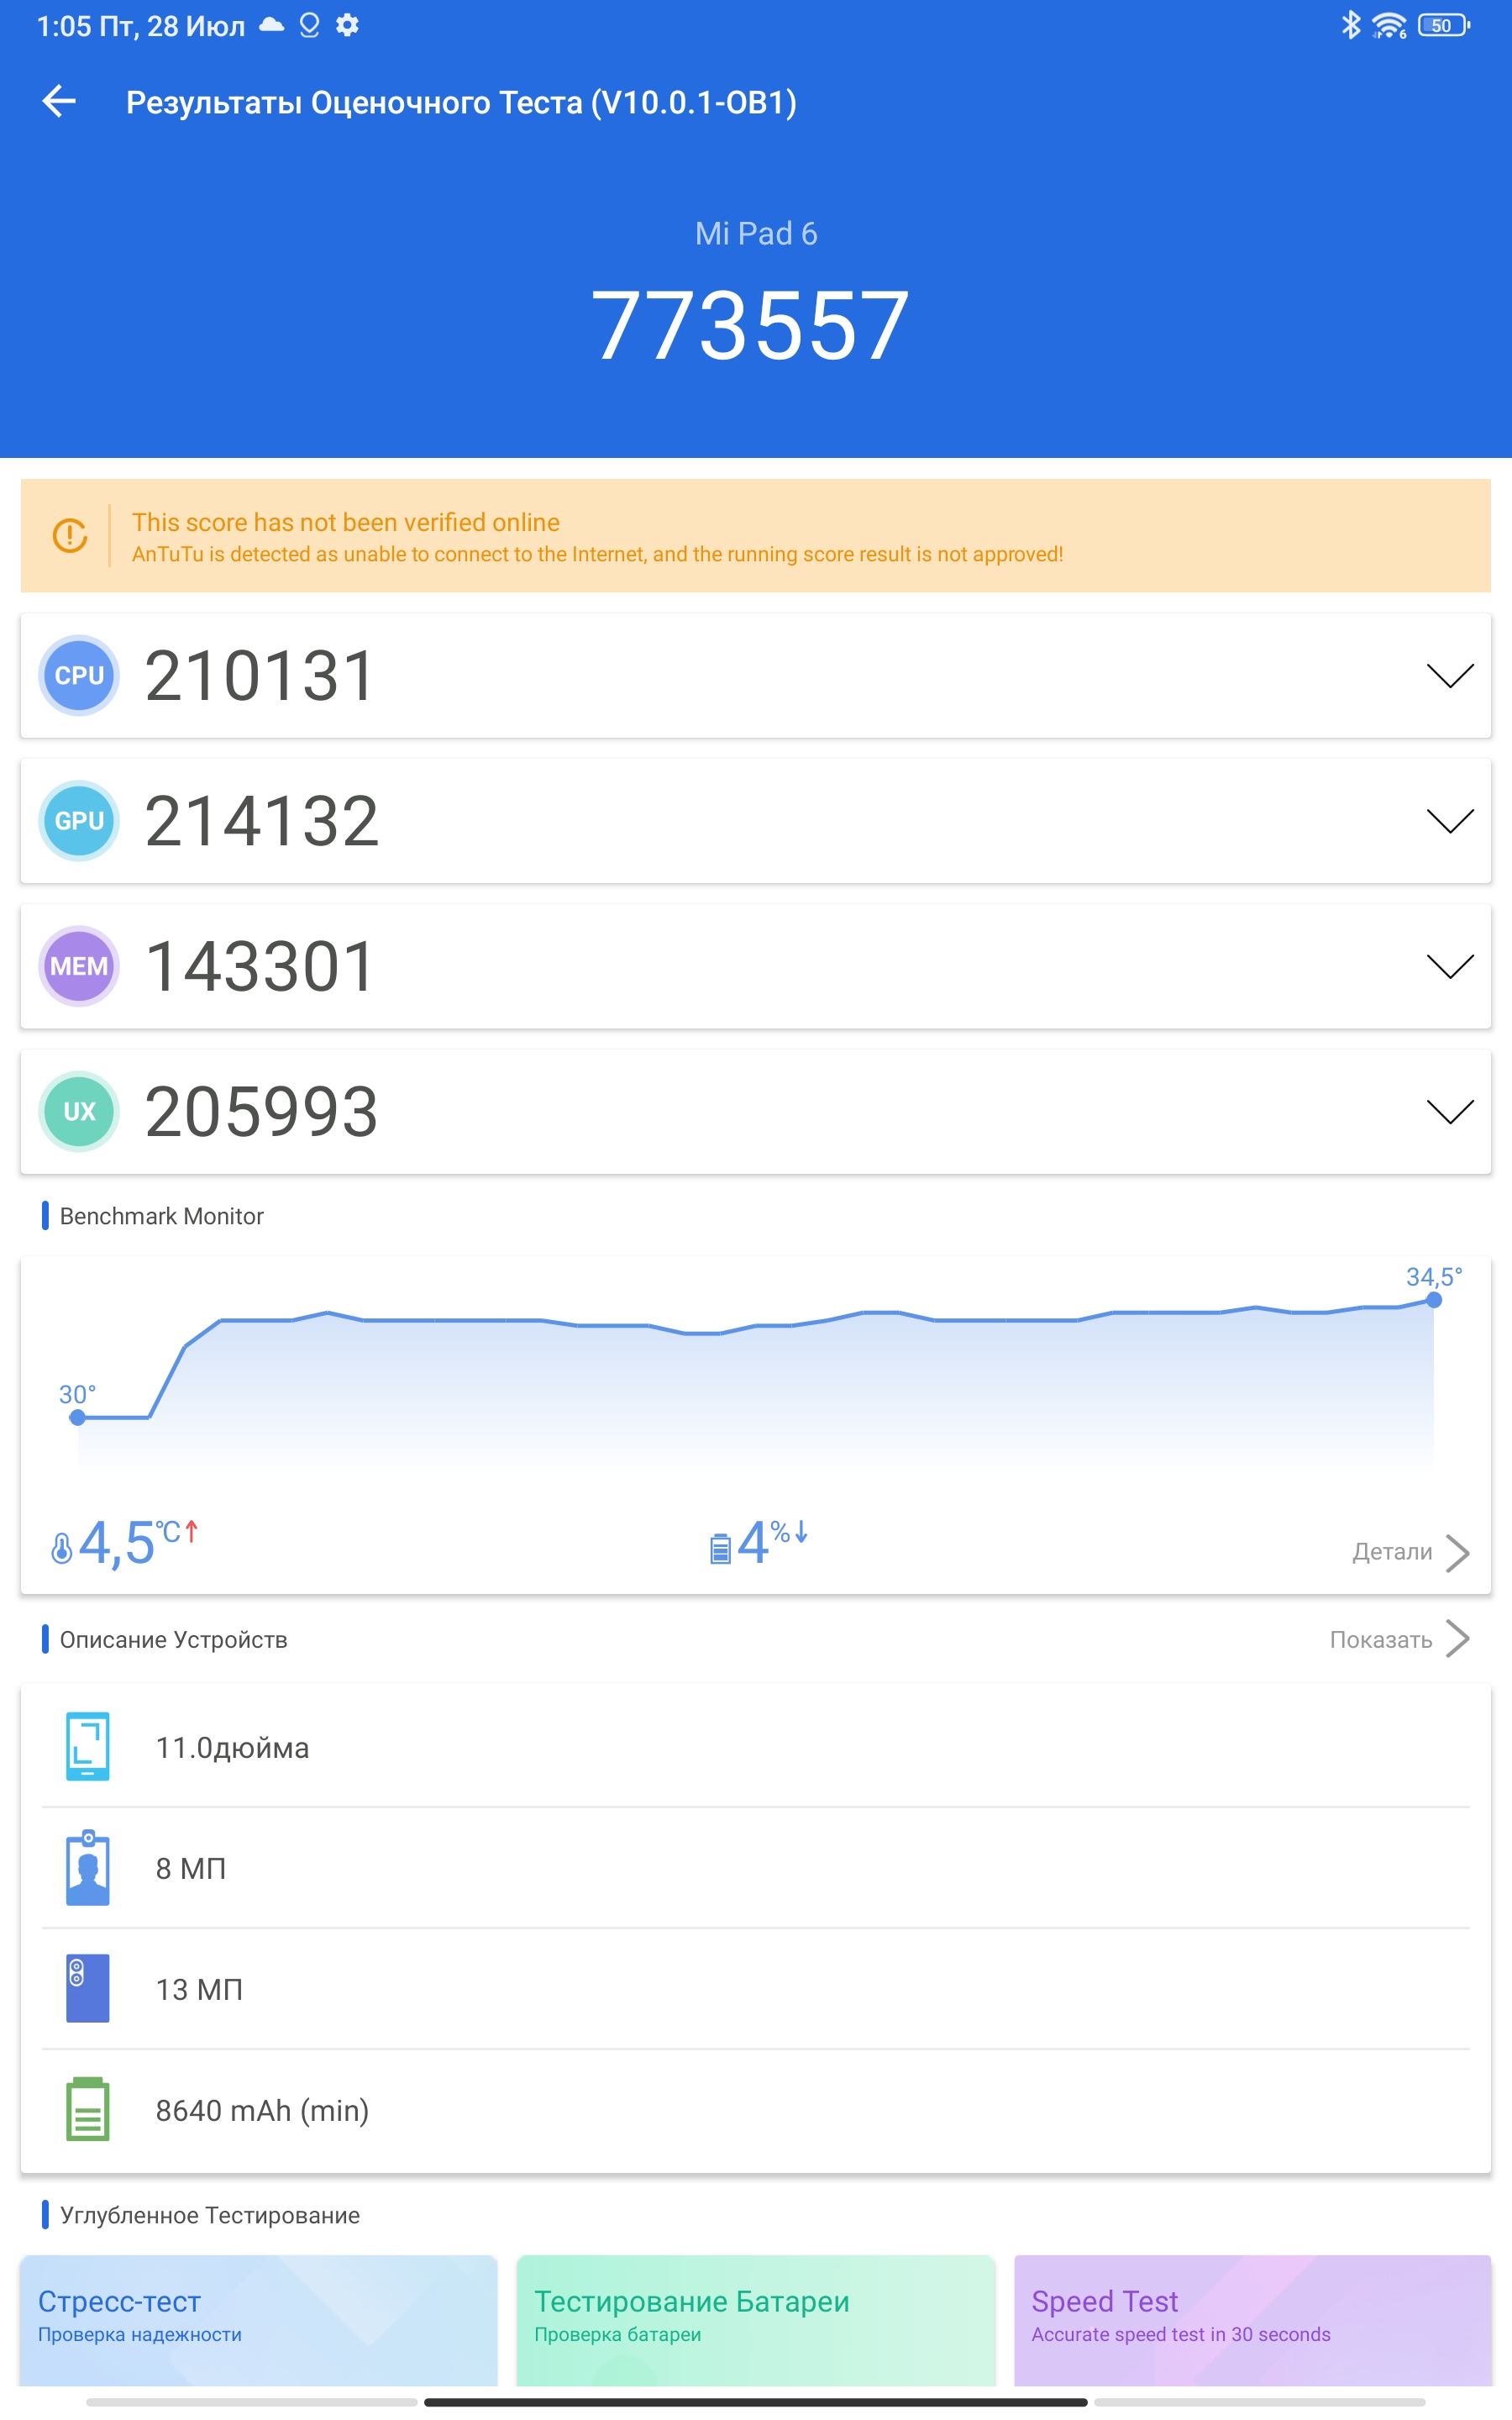This screenshot has width=1512, height=2420.
Task: Expand the MEM score 143301 details
Action: (x=1450, y=966)
